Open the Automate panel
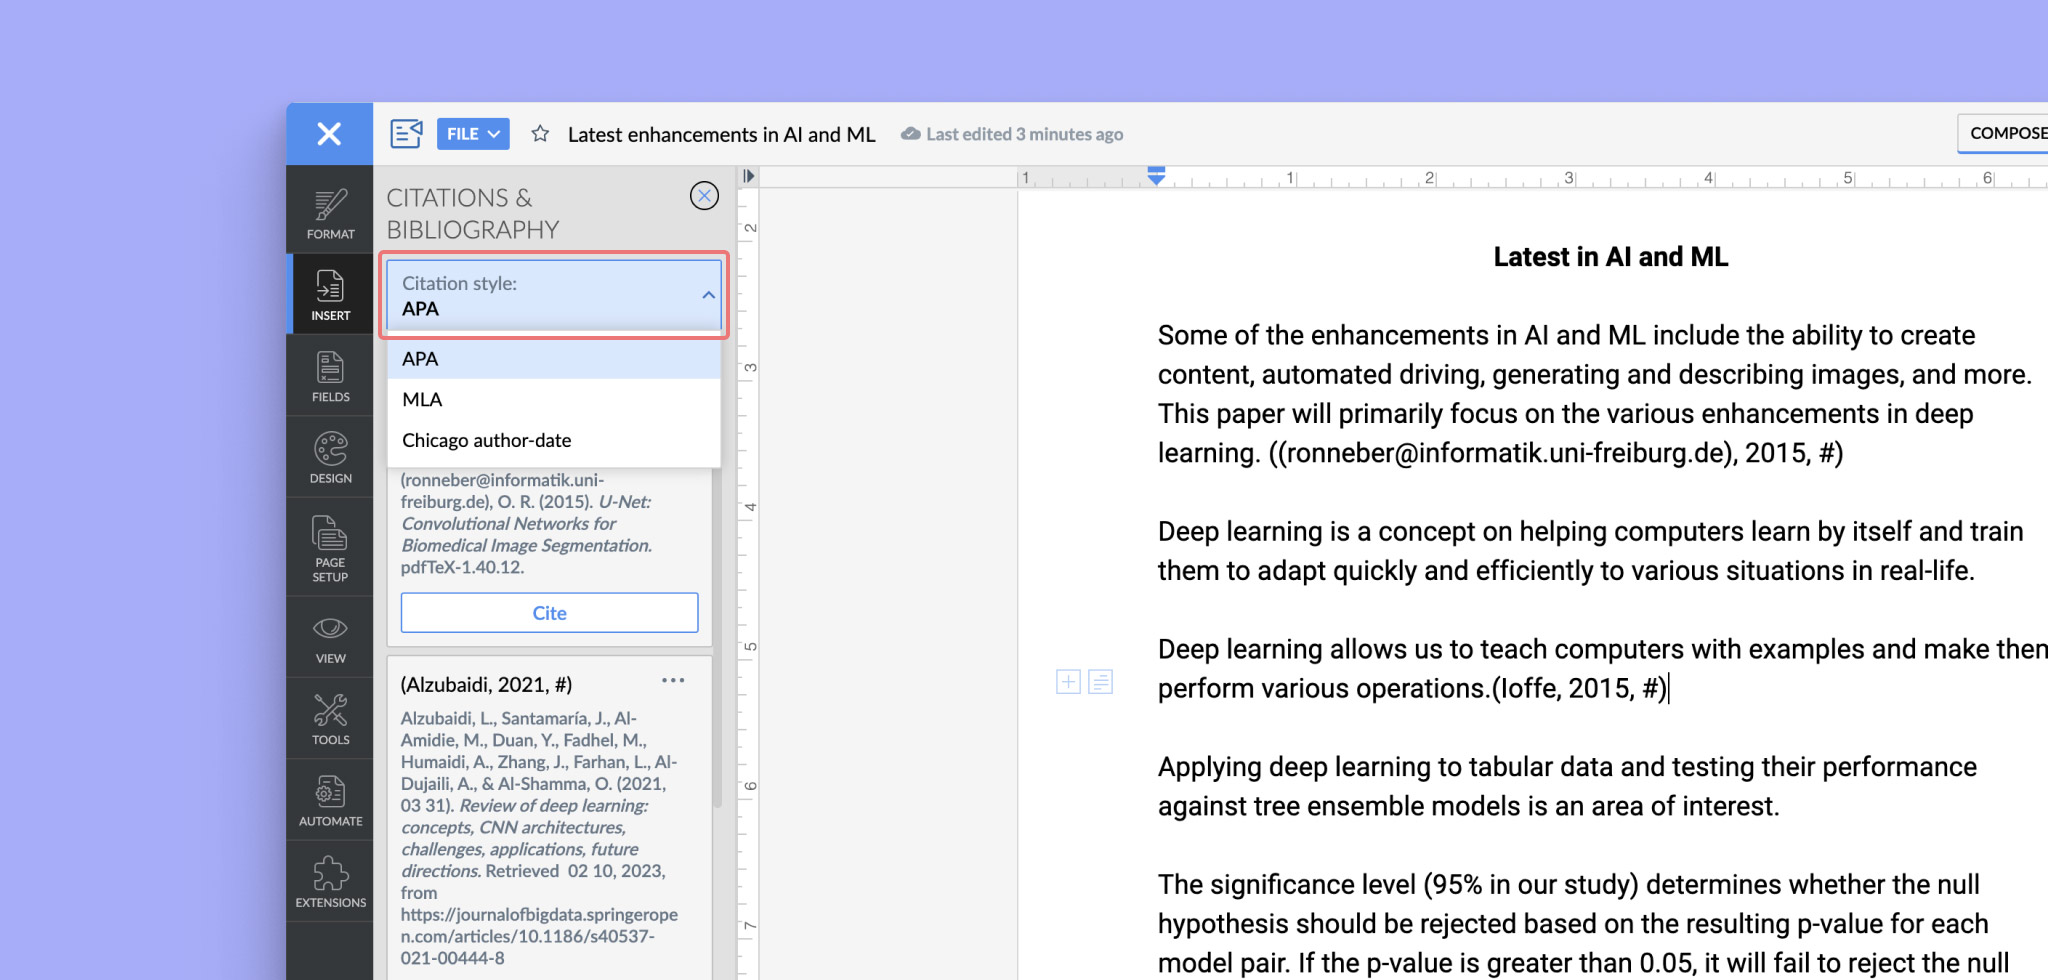Screen dimensions: 2048x980 click(330, 801)
